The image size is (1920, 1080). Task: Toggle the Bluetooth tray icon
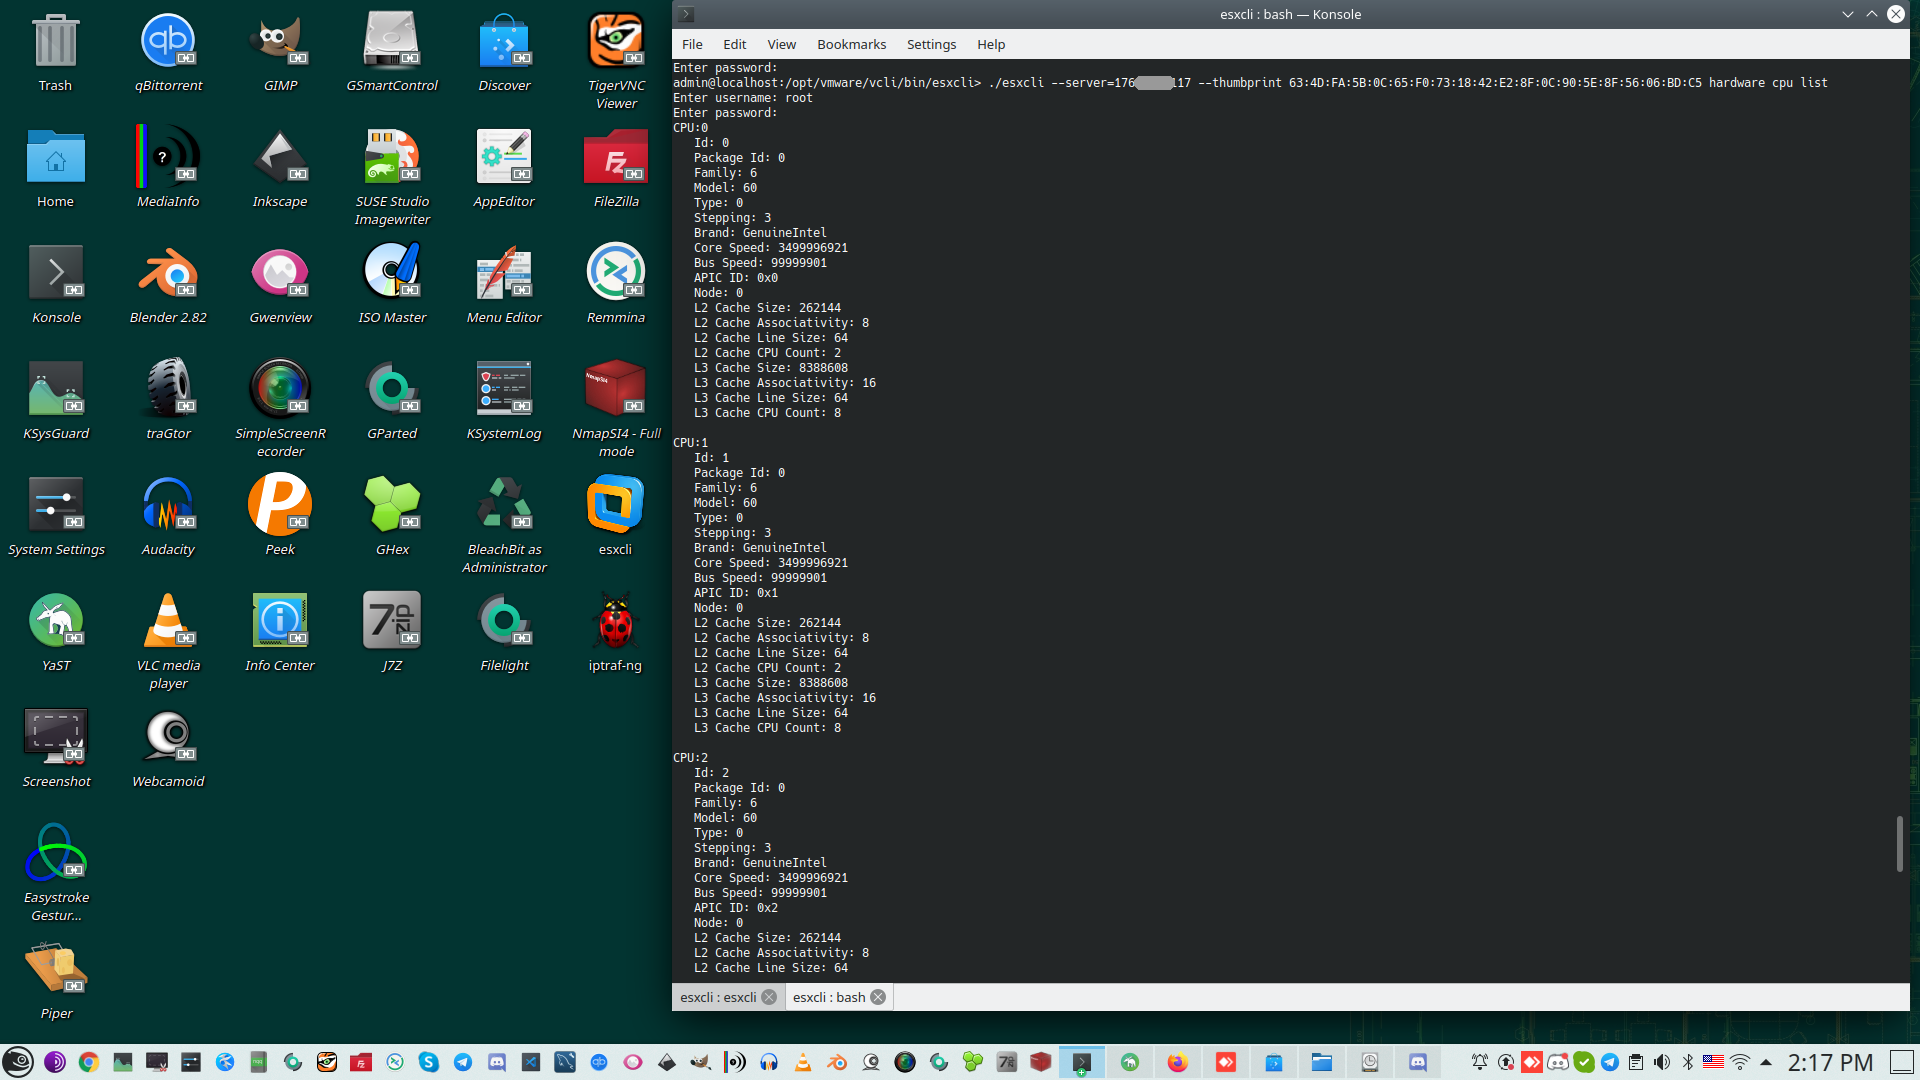point(1688,1062)
